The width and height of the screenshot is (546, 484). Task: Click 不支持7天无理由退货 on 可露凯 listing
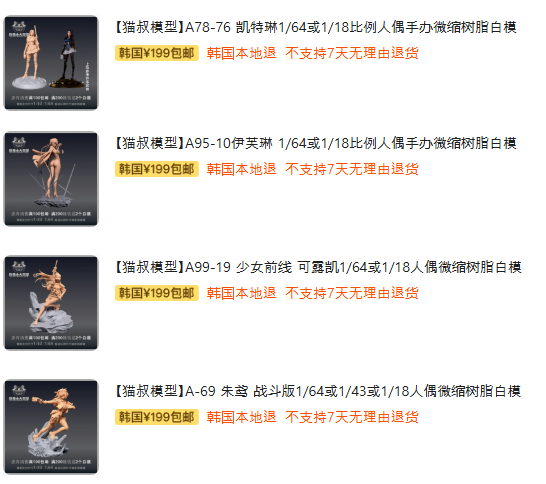coord(352,293)
